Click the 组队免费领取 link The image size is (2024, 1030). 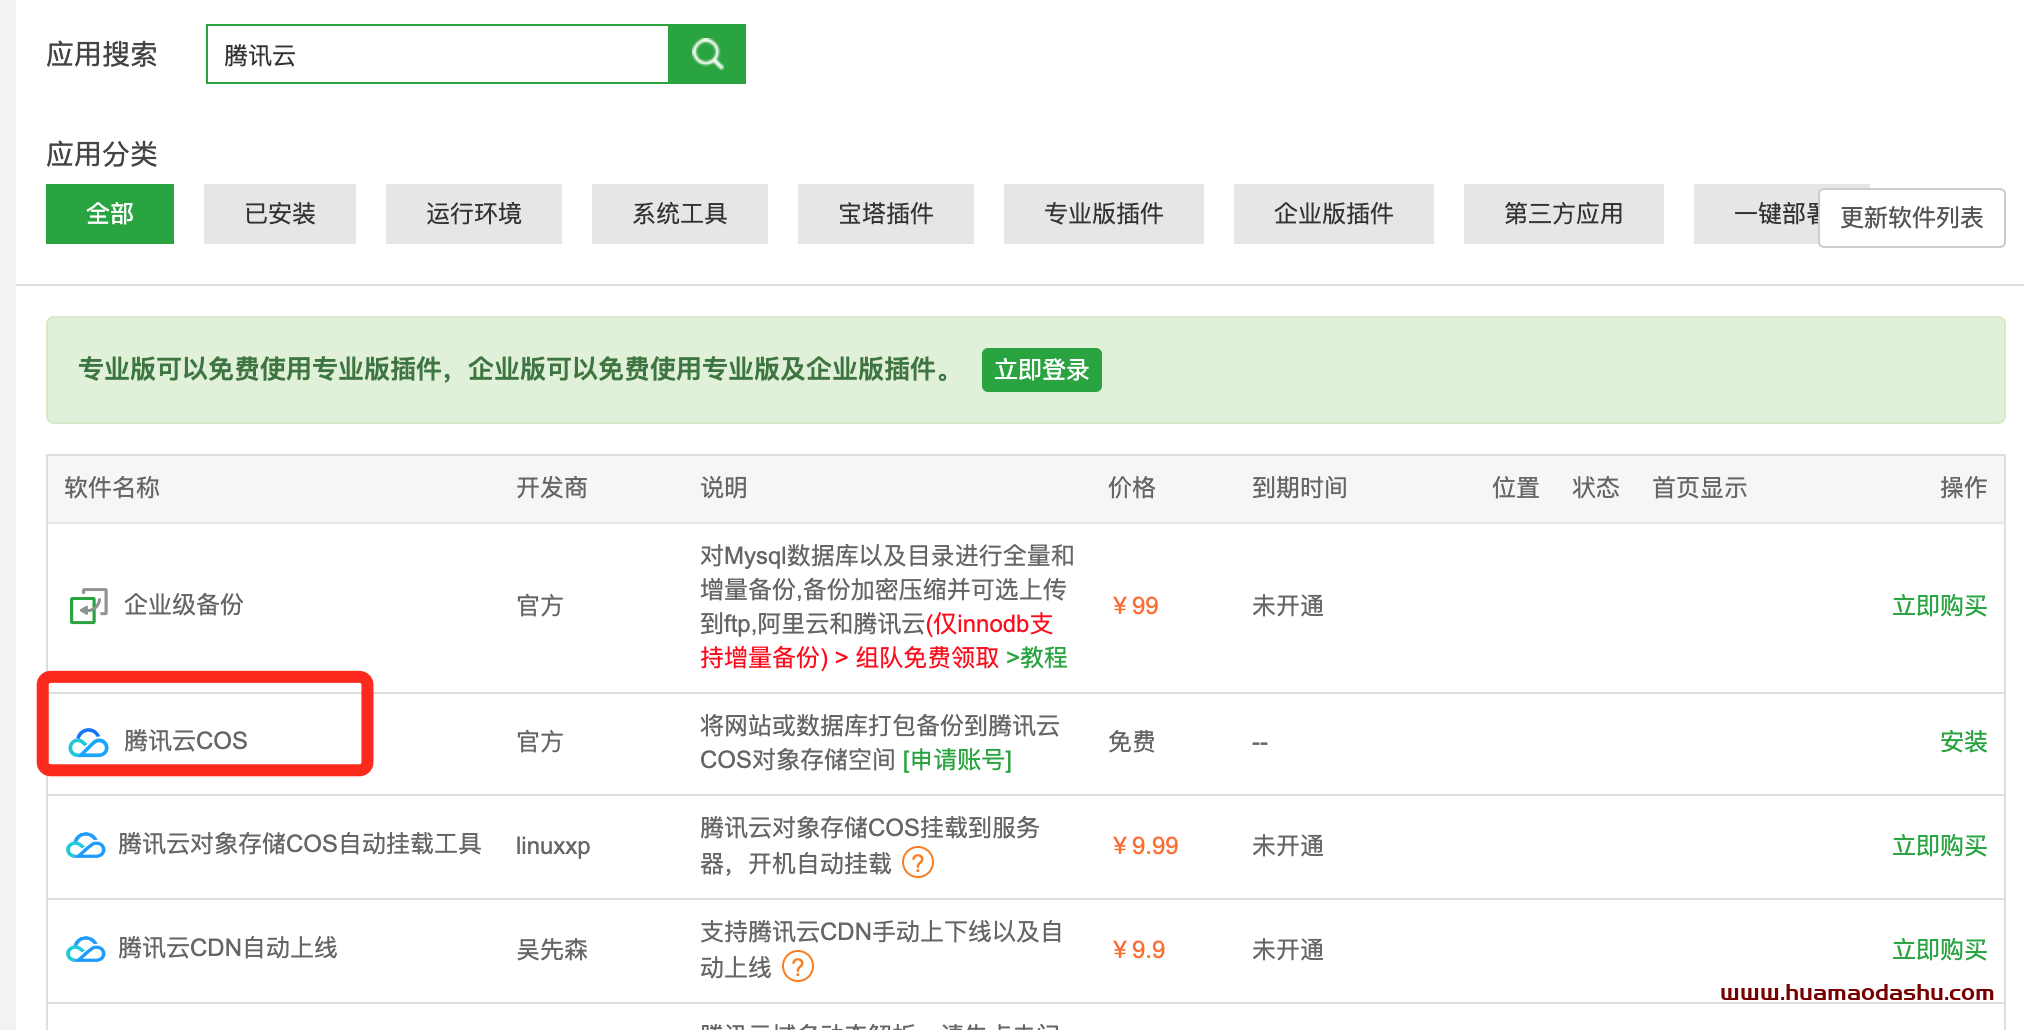tap(927, 658)
